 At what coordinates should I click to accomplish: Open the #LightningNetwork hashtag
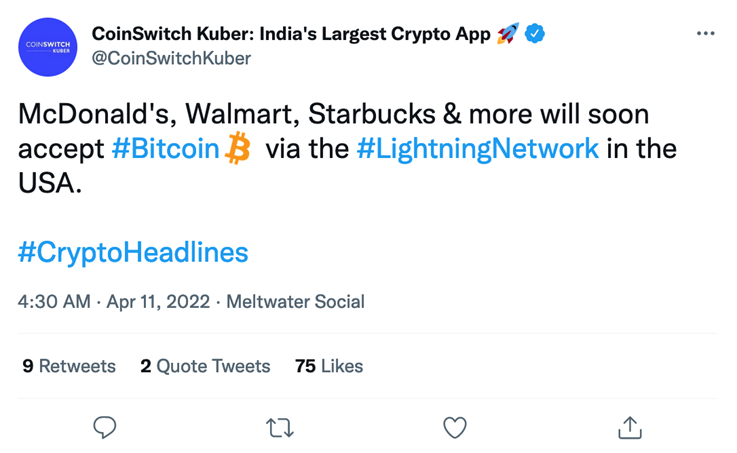point(478,149)
